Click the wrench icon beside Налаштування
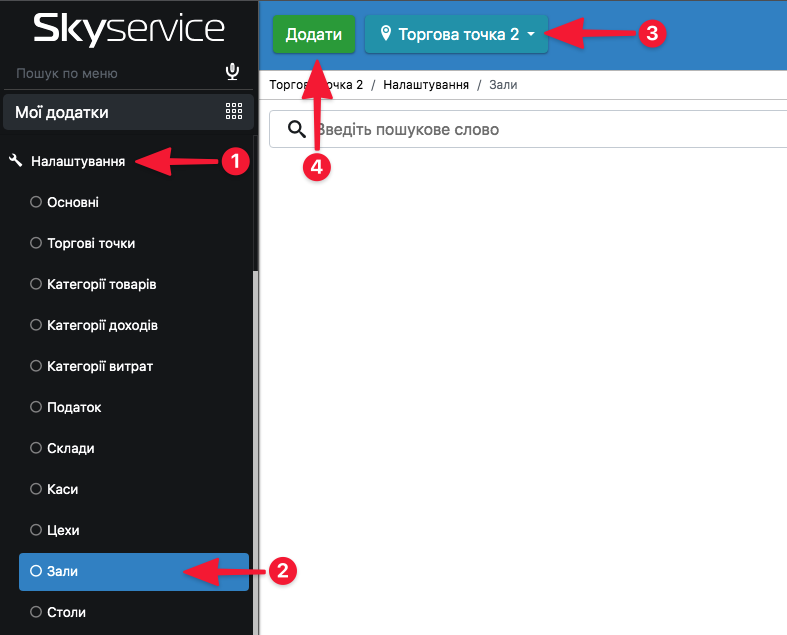This screenshot has height=635, width=787. pyautogui.click(x=16, y=160)
